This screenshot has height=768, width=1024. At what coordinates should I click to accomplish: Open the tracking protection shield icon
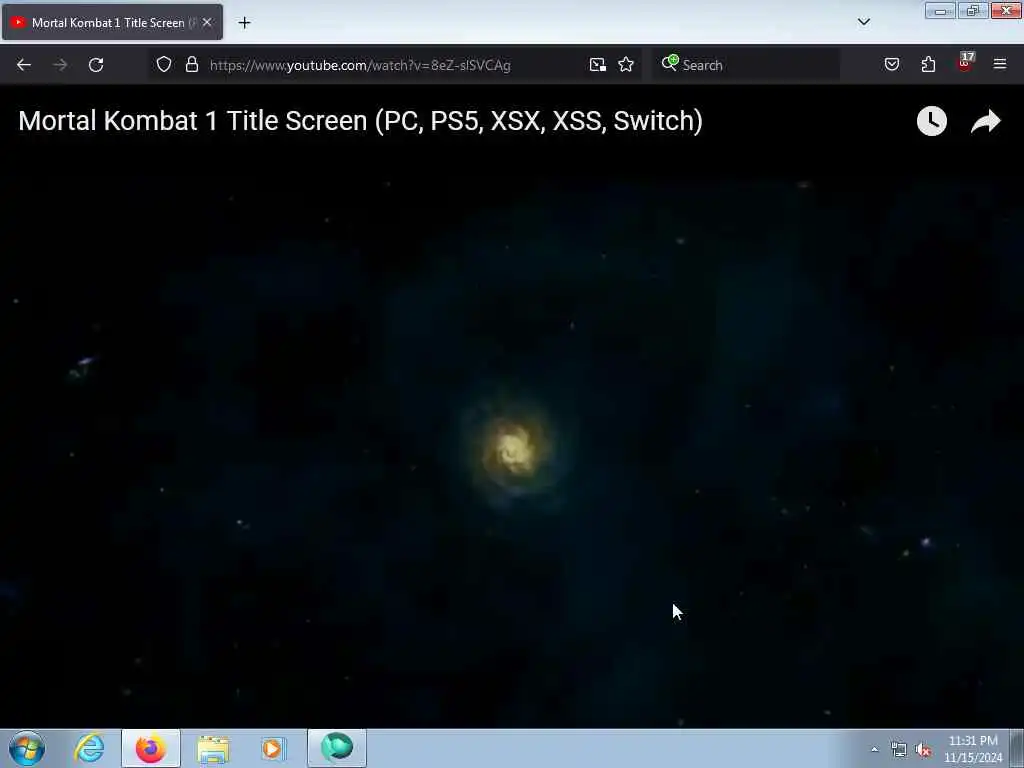pos(164,64)
